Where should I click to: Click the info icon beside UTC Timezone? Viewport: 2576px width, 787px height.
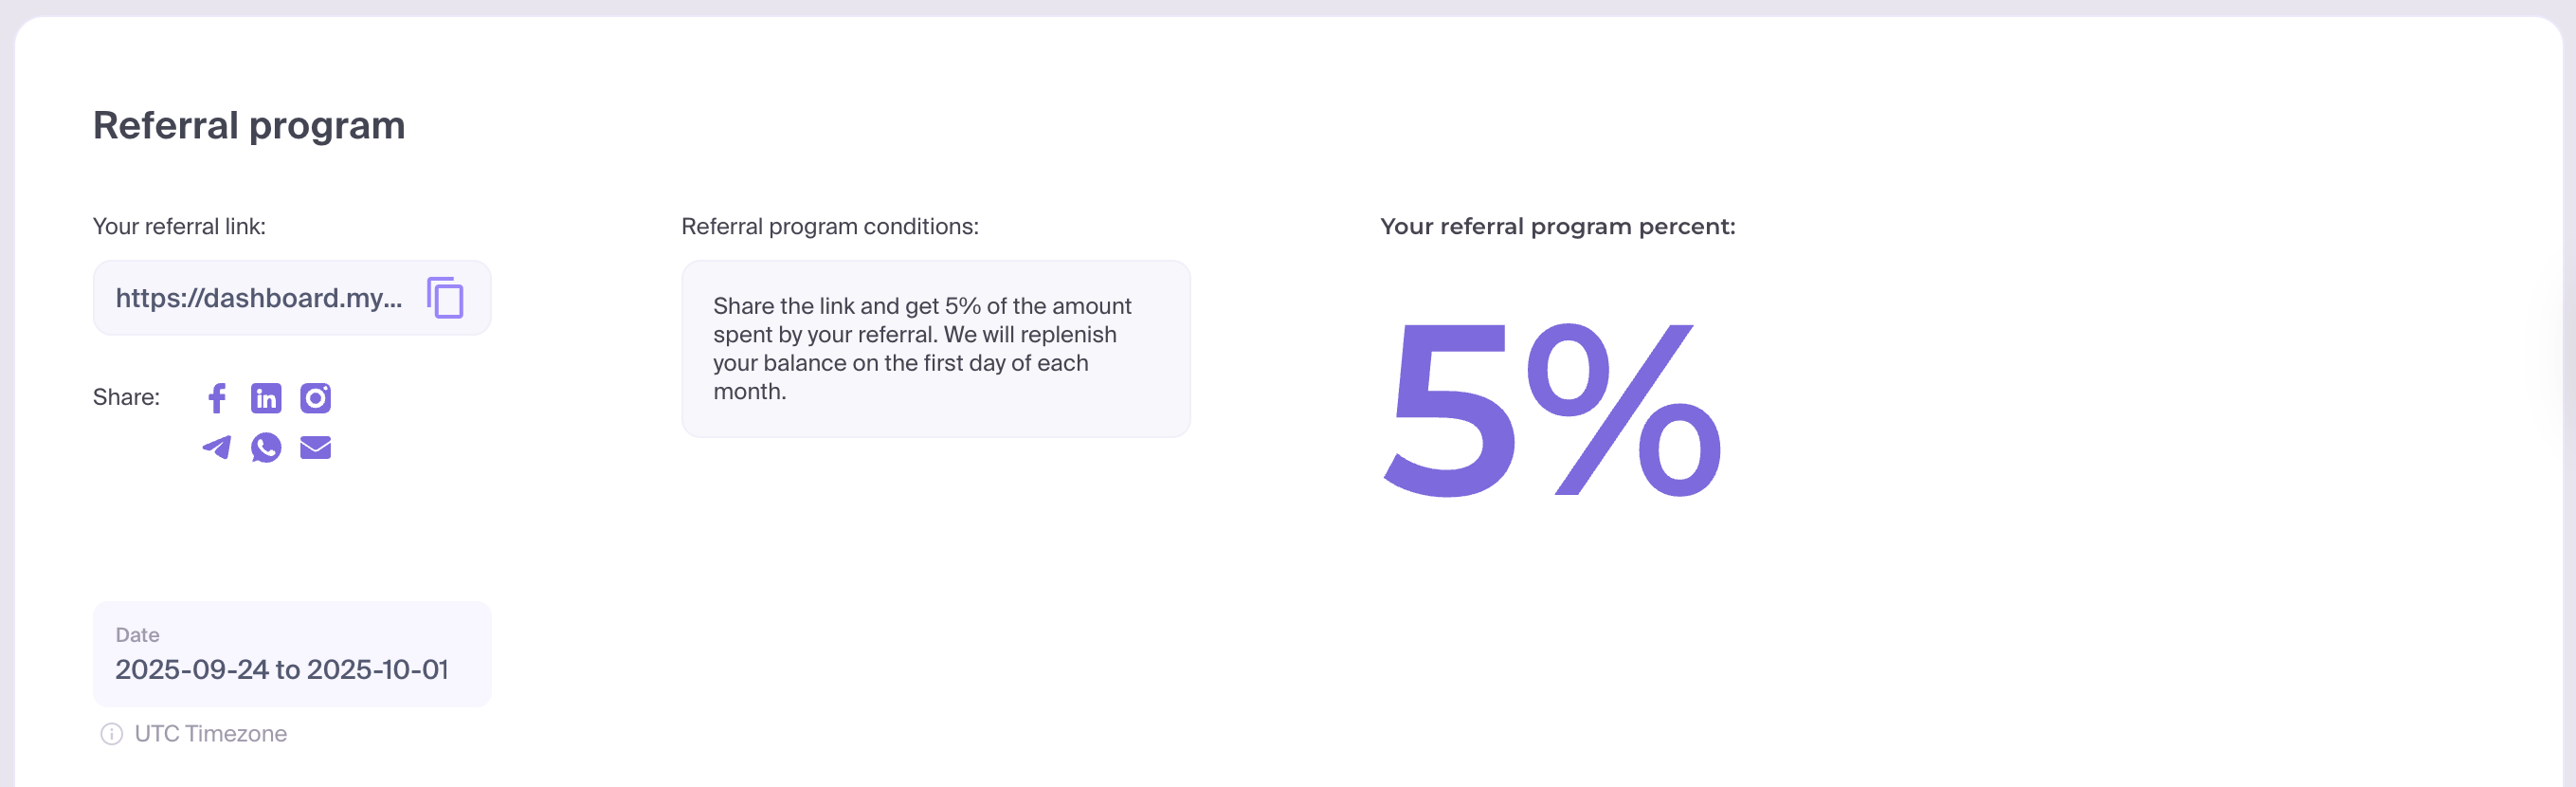pyautogui.click(x=111, y=734)
